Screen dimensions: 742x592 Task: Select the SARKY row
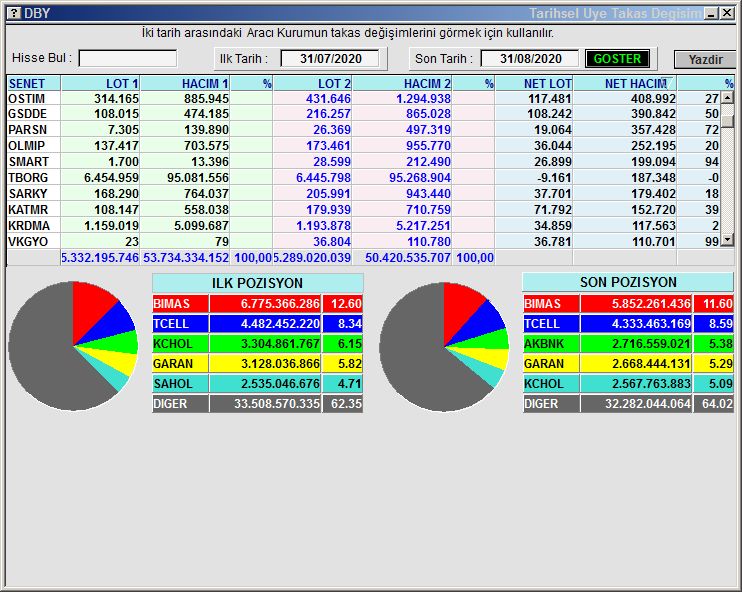(364, 194)
